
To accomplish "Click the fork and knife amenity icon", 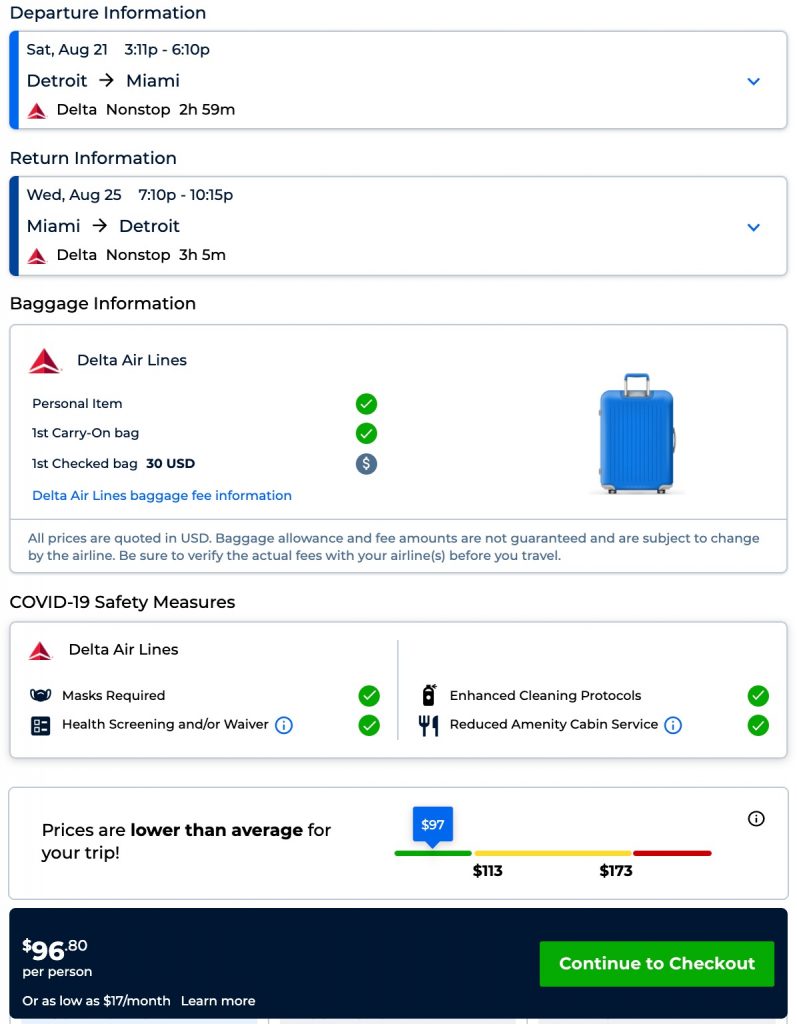I will pos(429,725).
